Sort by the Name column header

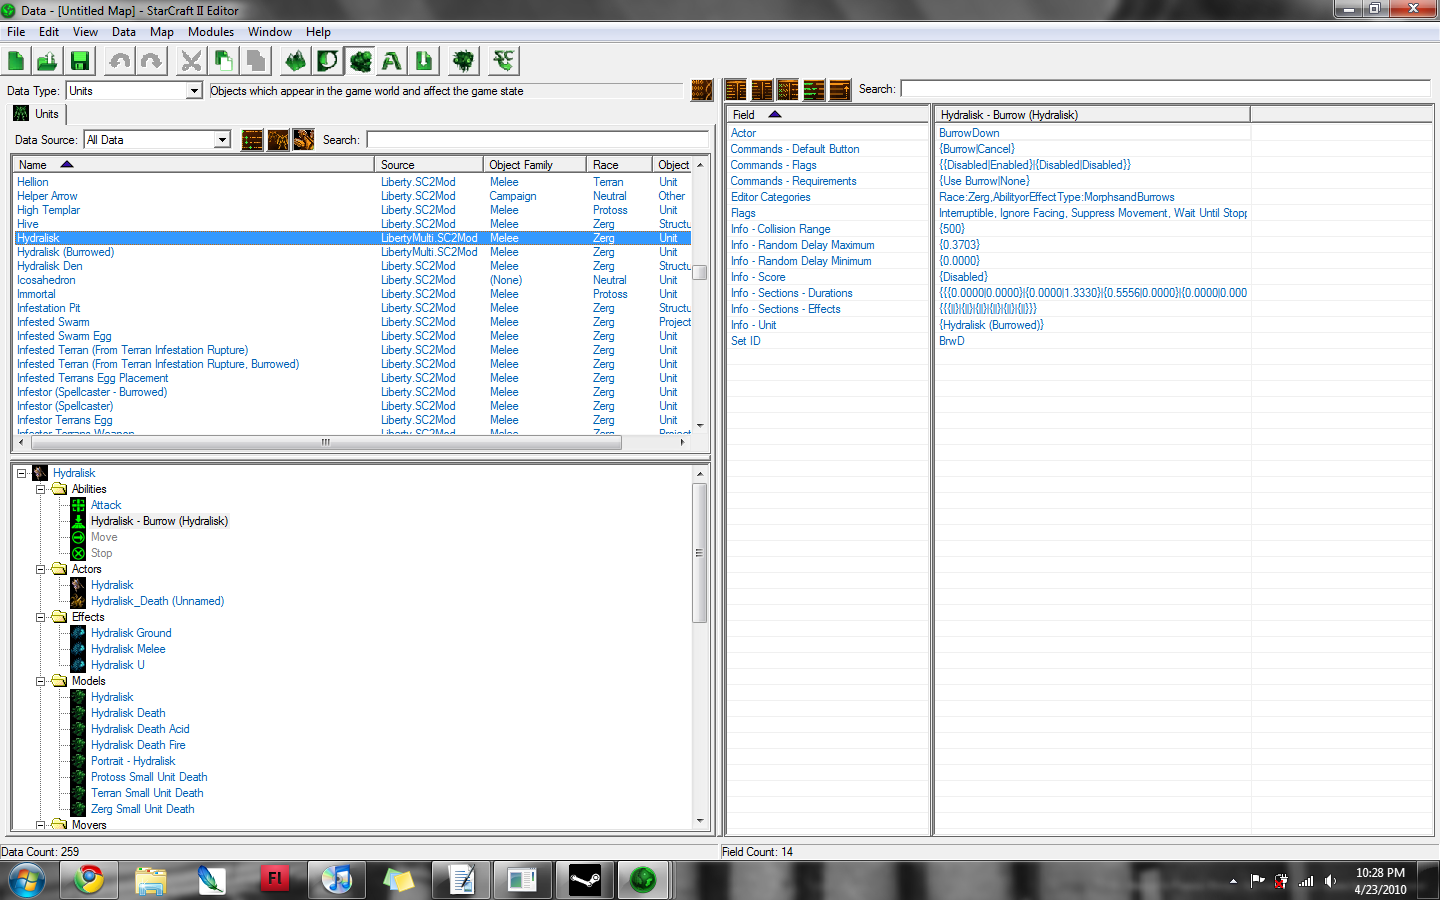pyautogui.click(x=194, y=165)
